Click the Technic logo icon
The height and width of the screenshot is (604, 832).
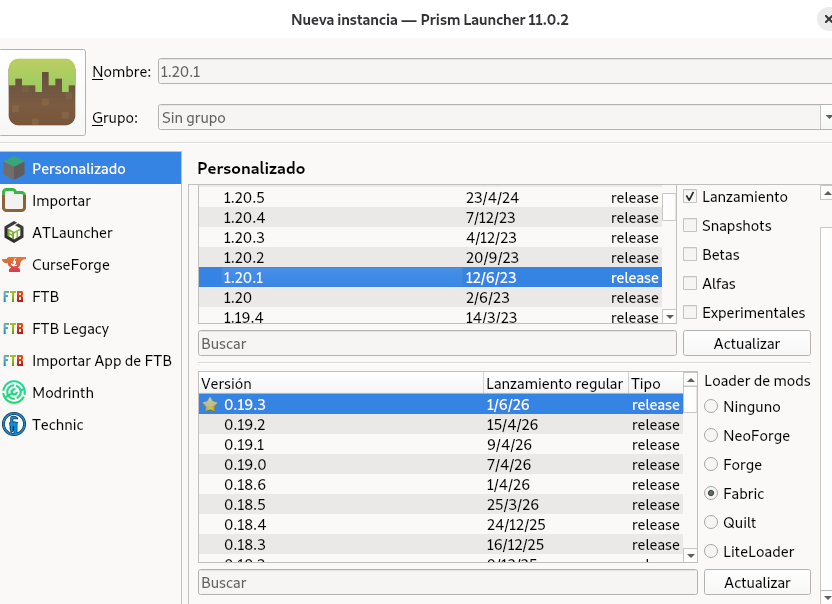click(14, 424)
